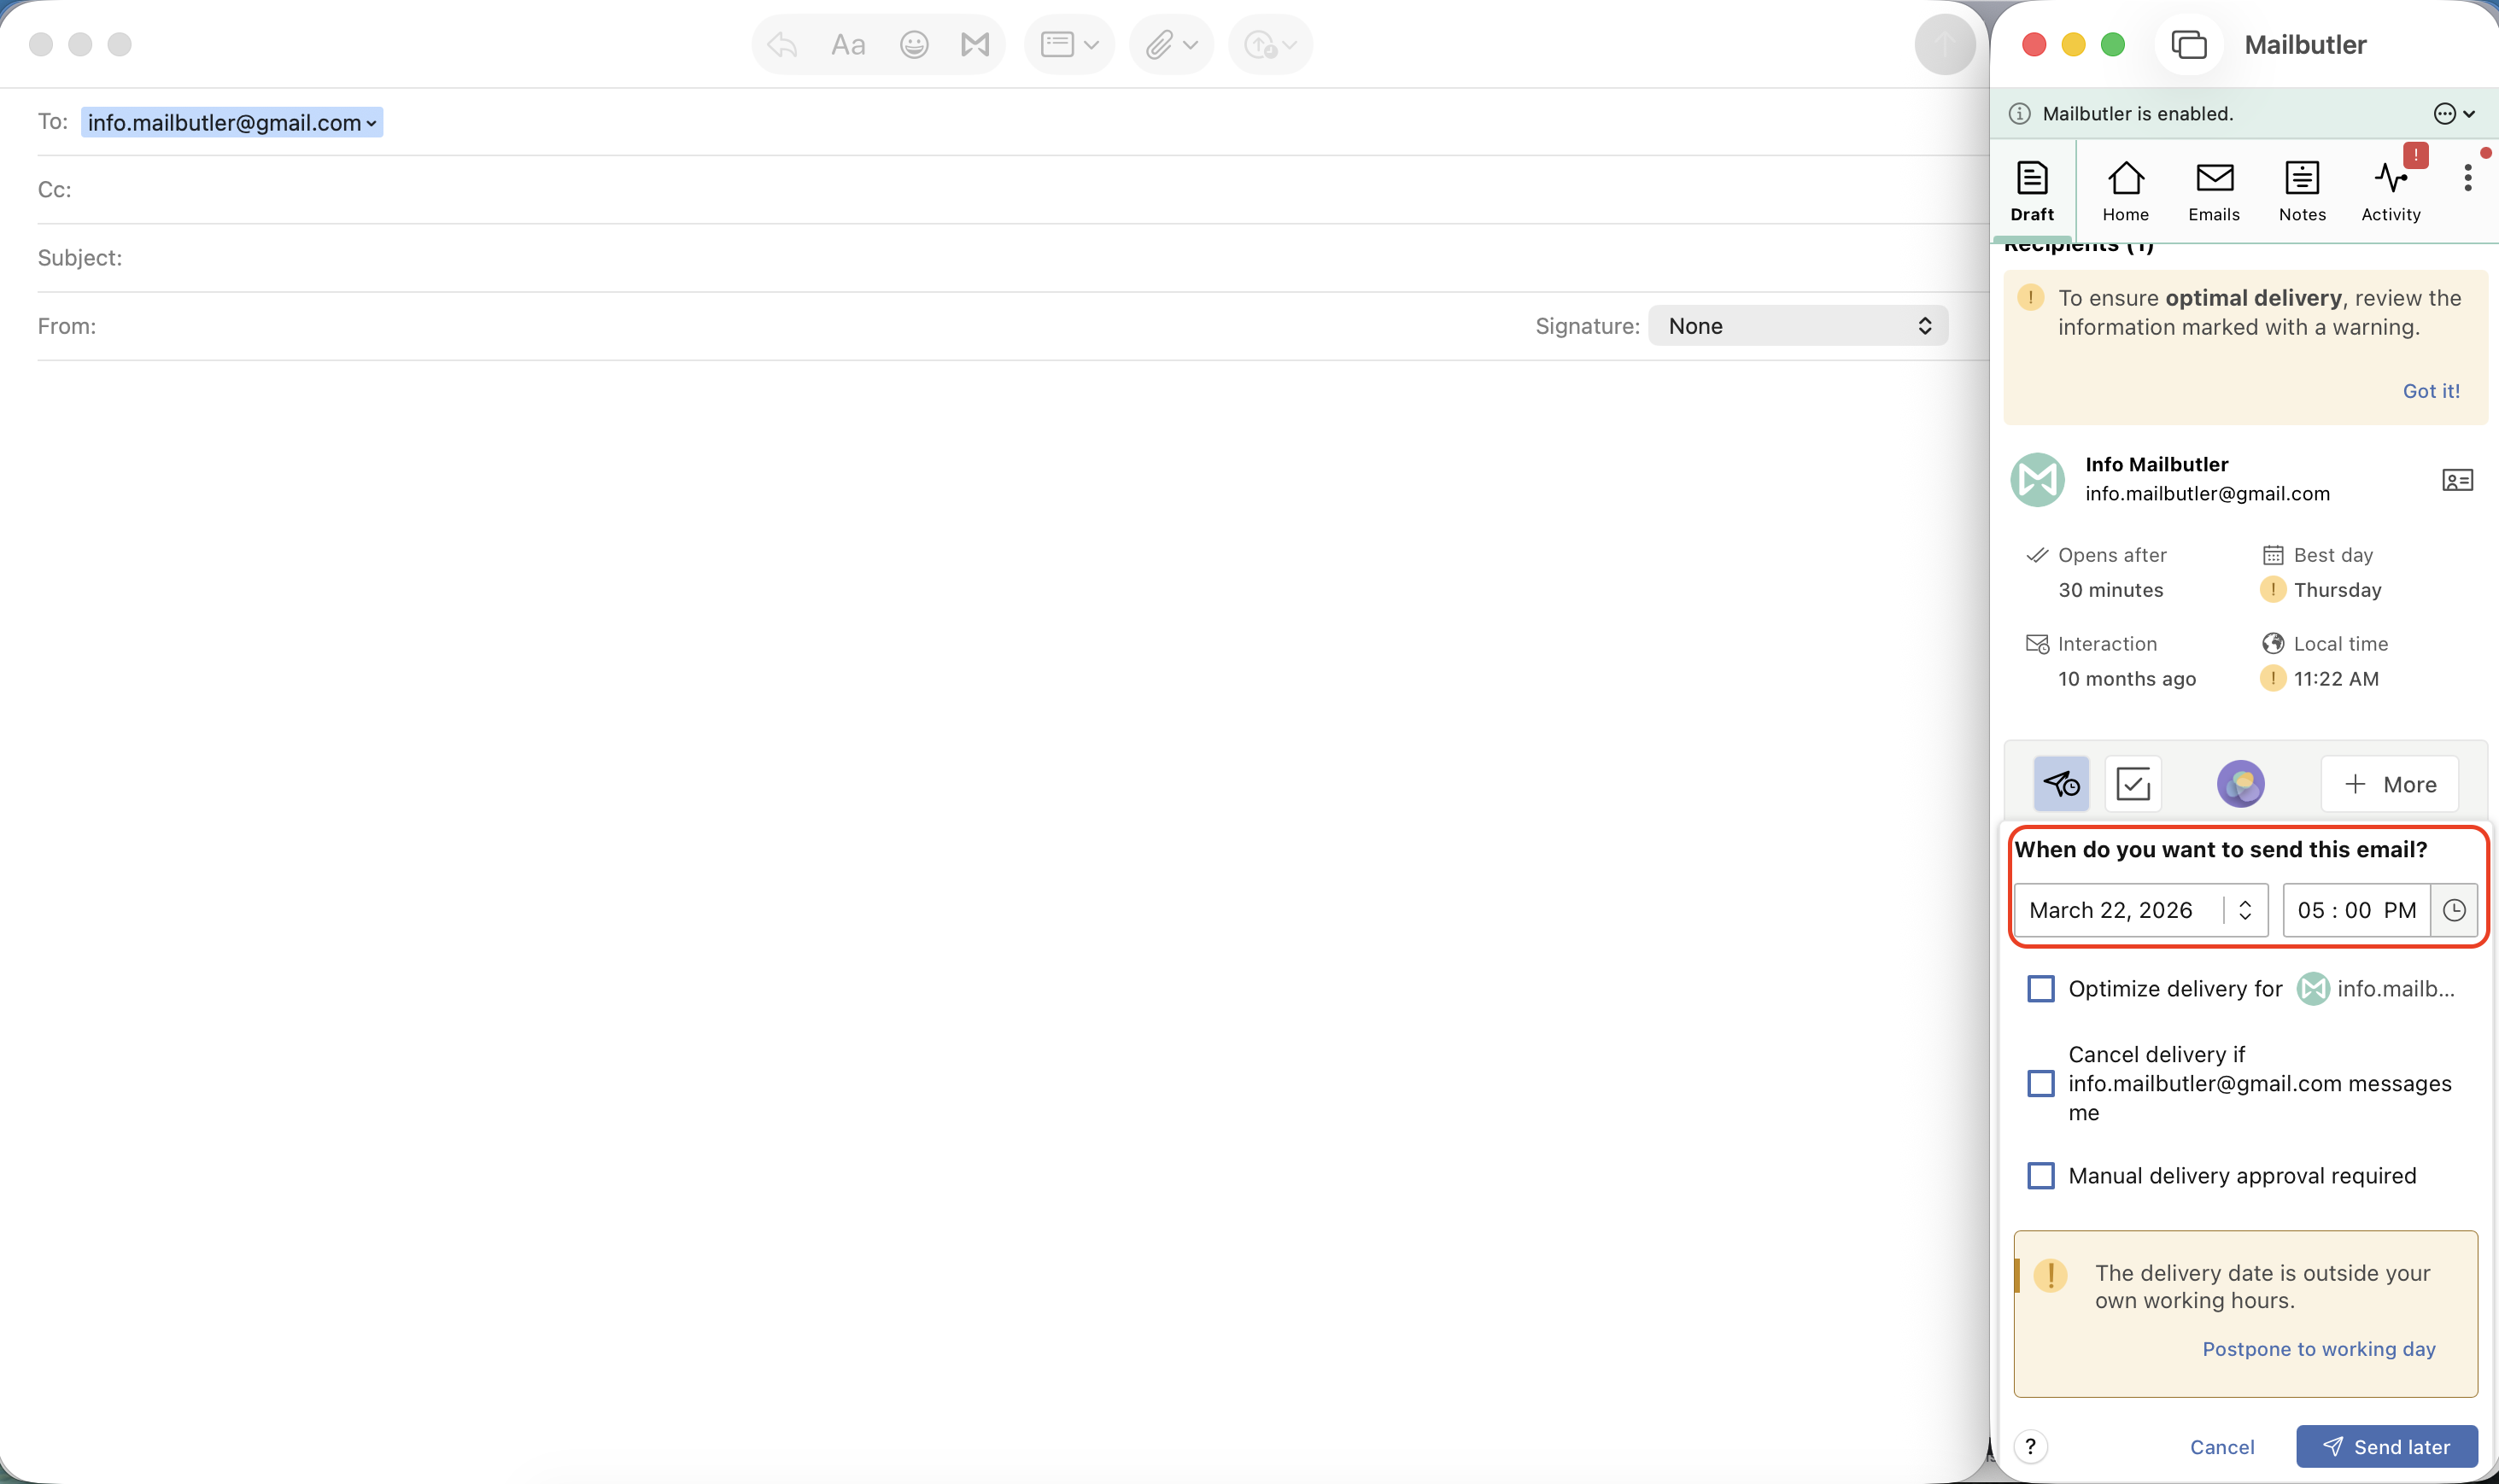Click the info icon beside Mailbutler is enabled
This screenshot has width=2499, height=1484.
(x=2020, y=113)
